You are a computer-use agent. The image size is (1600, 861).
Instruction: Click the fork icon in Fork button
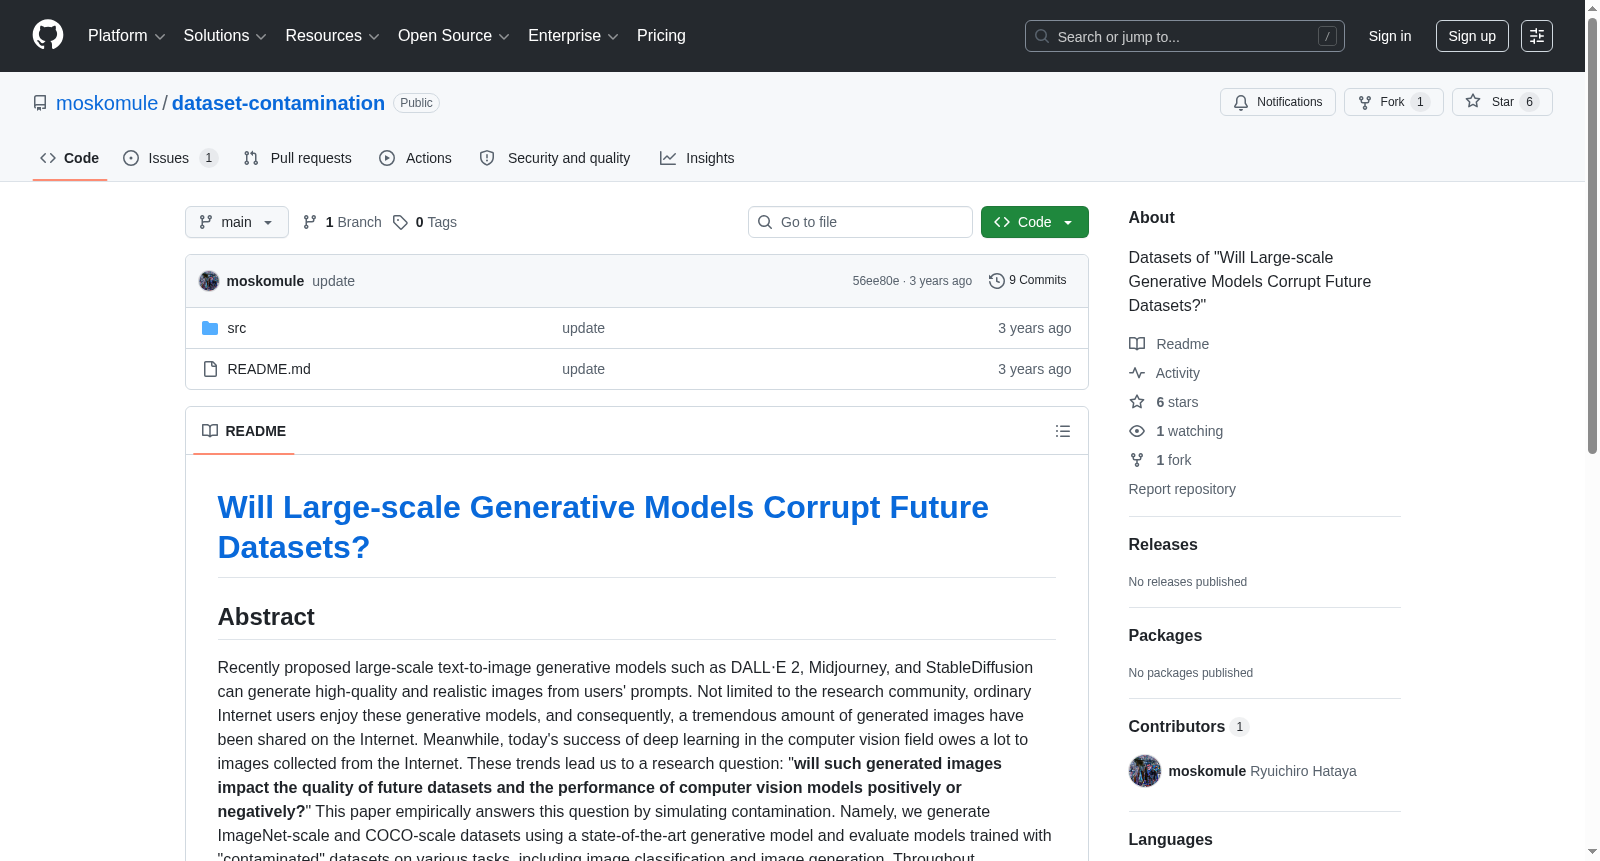coord(1365,102)
